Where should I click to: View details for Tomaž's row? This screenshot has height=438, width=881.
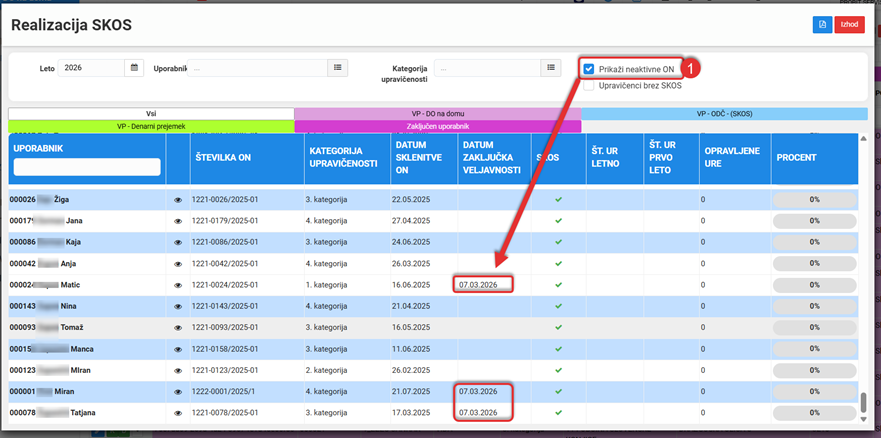coord(178,328)
